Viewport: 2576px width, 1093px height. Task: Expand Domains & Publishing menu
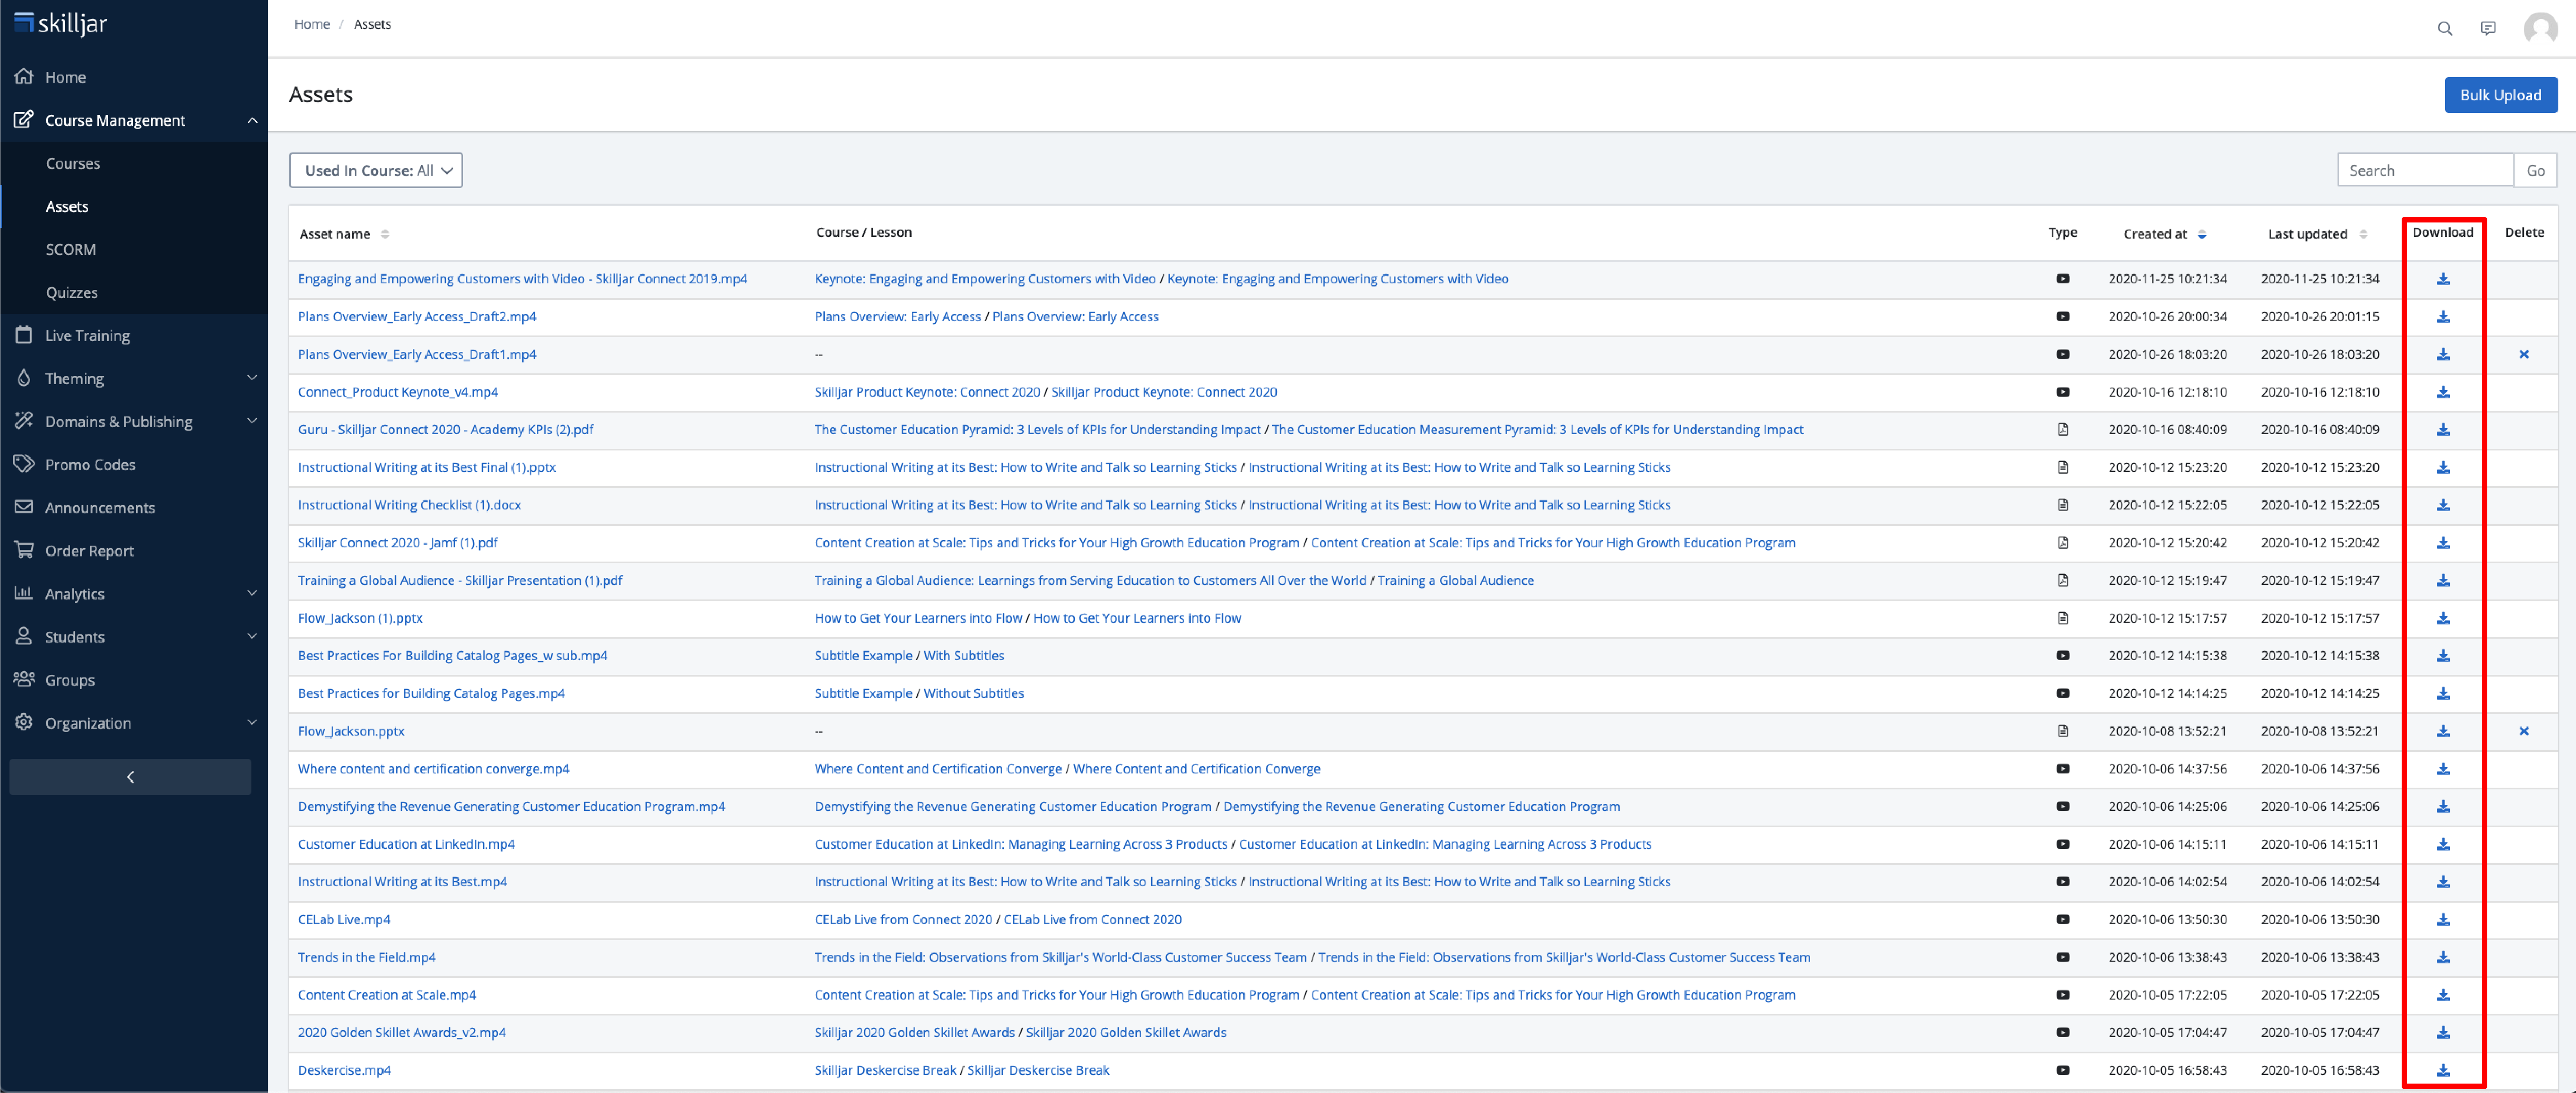pyautogui.click(x=252, y=421)
